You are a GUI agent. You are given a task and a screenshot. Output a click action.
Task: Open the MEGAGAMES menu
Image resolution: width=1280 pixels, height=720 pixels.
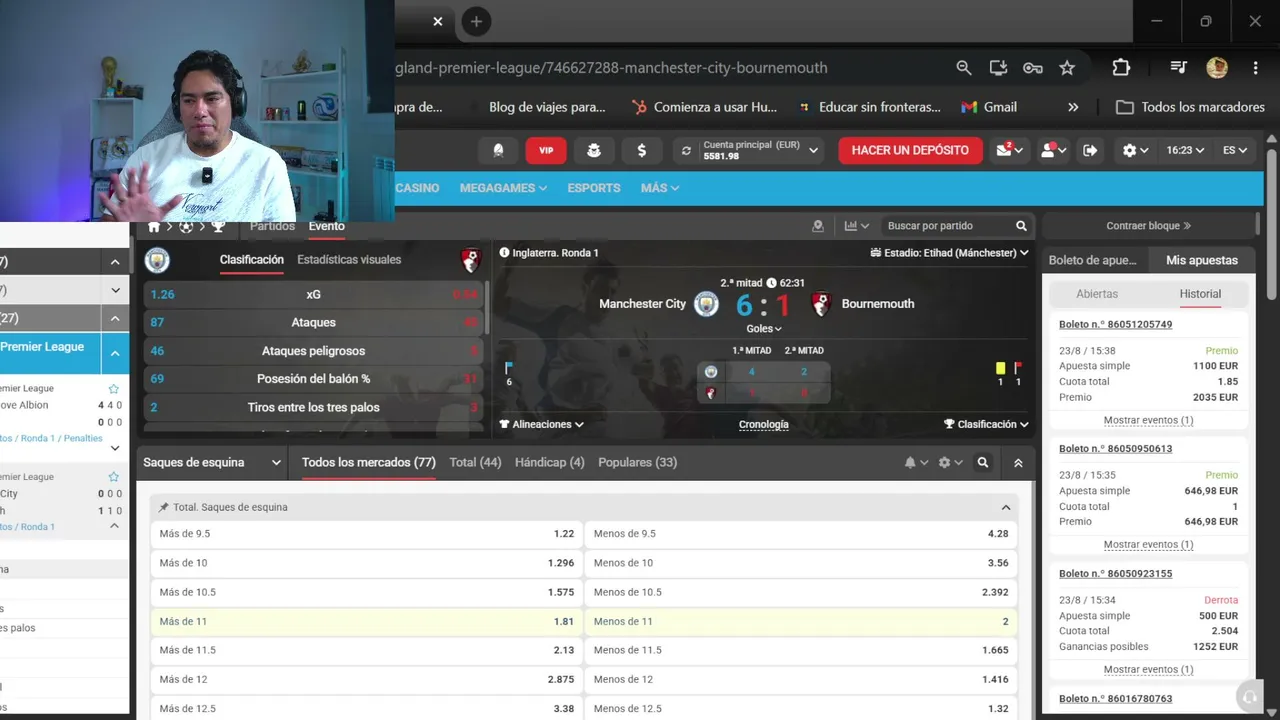[x=503, y=188]
